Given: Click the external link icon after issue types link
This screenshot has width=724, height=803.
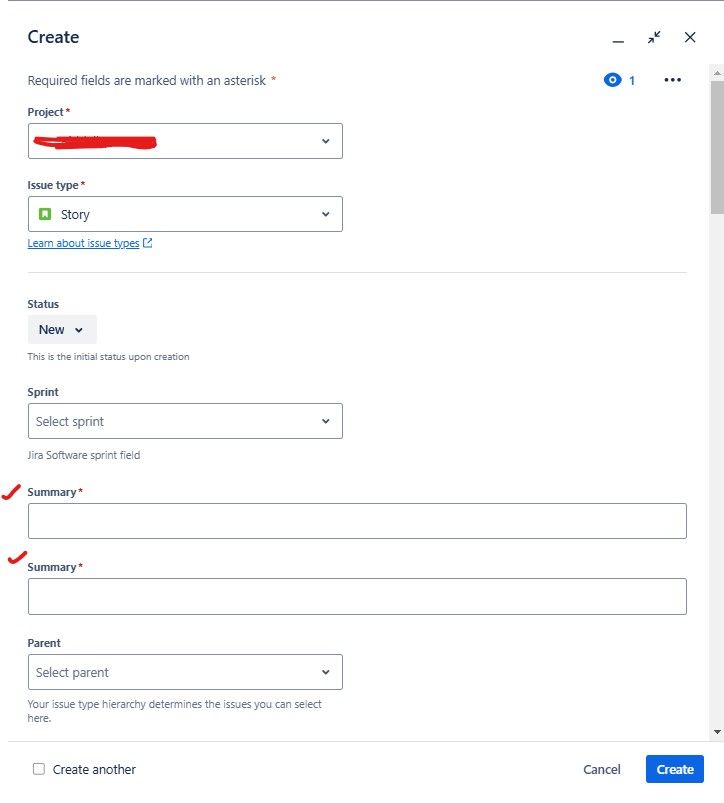Looking at the screenshot, I should [145, 242].
